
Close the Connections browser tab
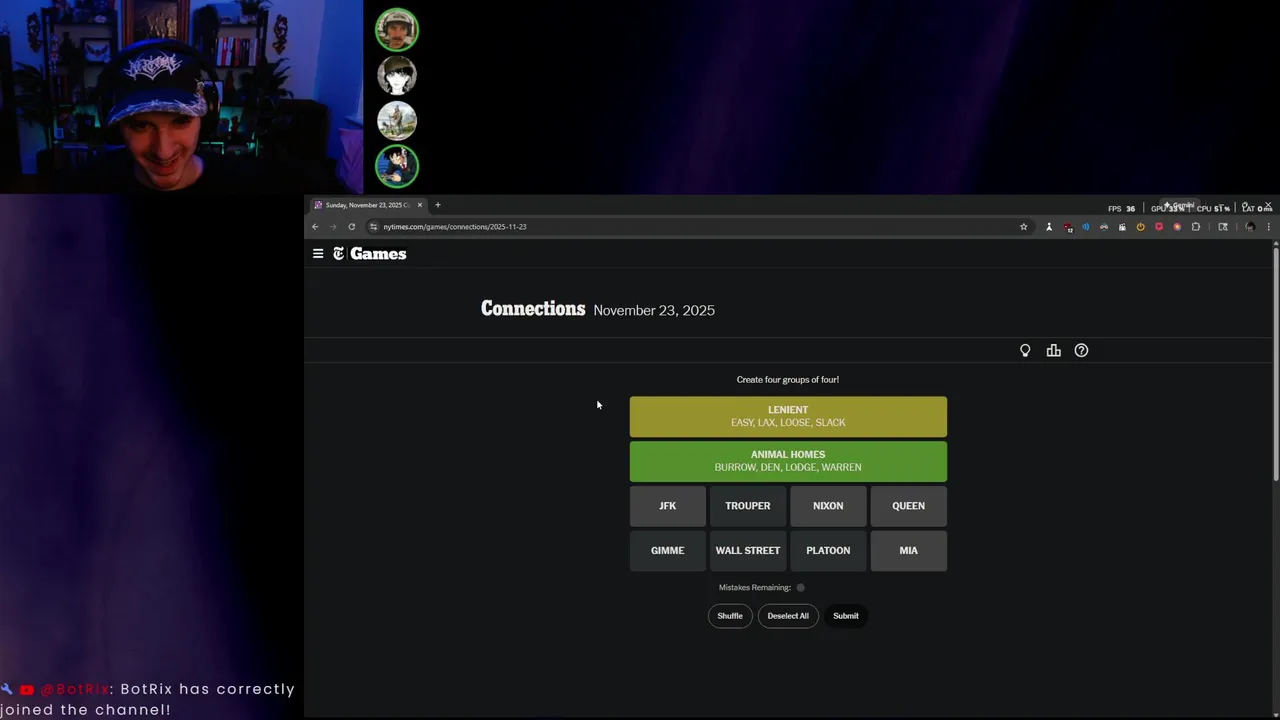click(x=420, y=205)
